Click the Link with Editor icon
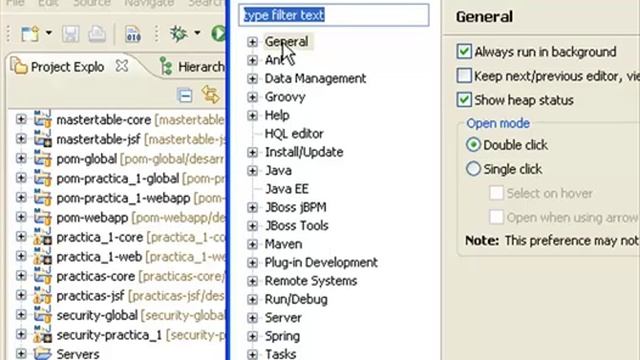 coord(210,95)
